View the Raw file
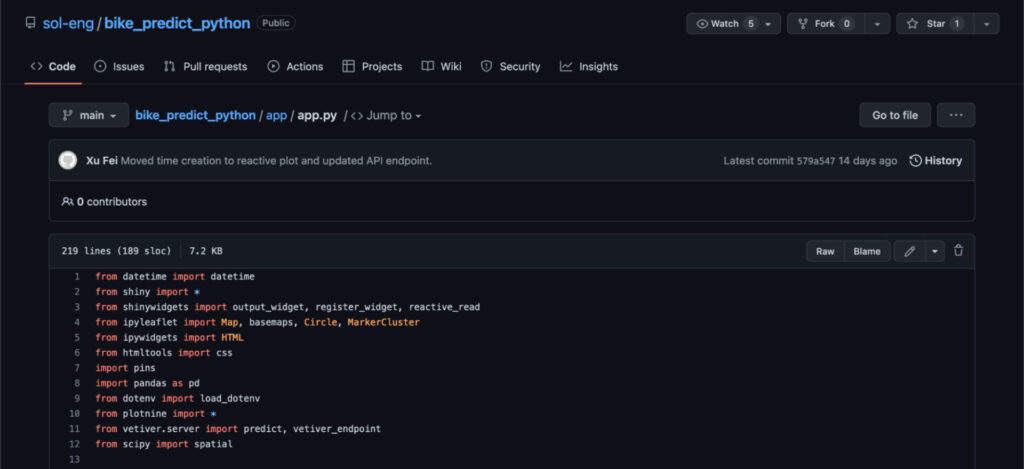1024x469 pixels. click(825, 251)
